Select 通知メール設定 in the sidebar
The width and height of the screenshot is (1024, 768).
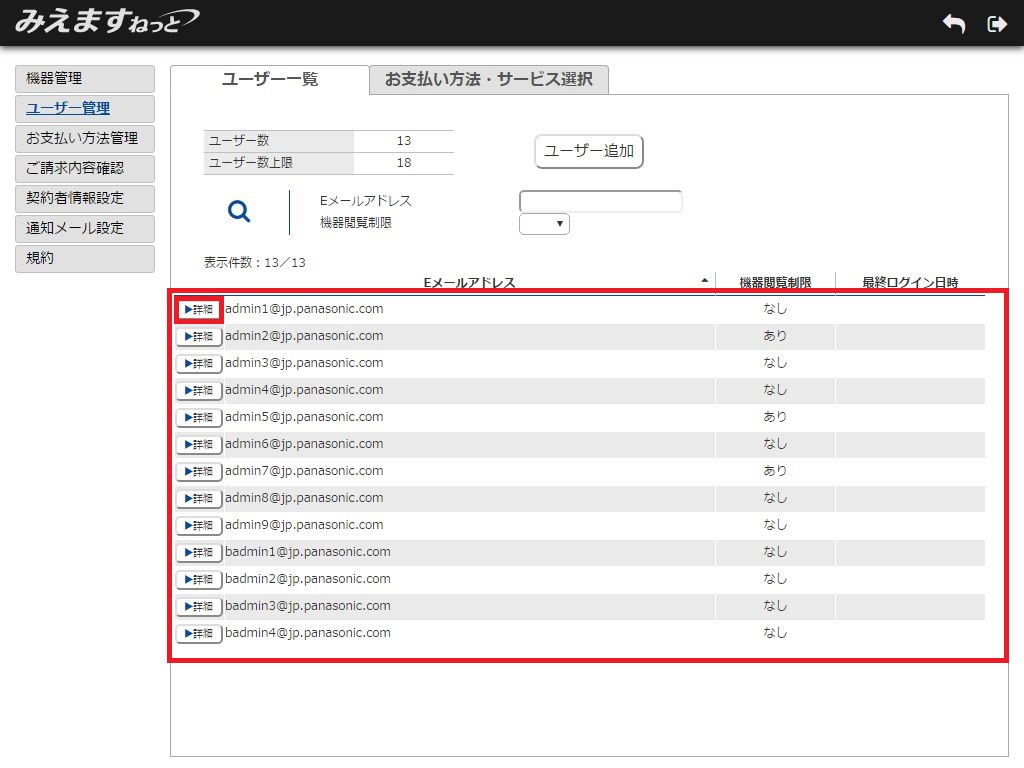[x=85, y=229]
